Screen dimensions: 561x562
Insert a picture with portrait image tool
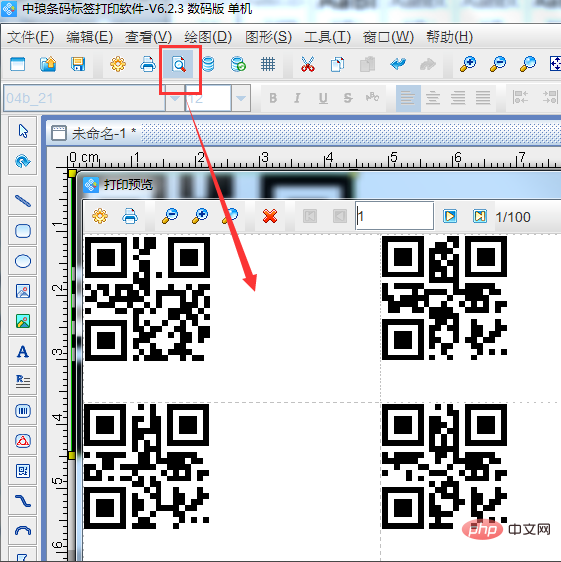coord(23,291)
